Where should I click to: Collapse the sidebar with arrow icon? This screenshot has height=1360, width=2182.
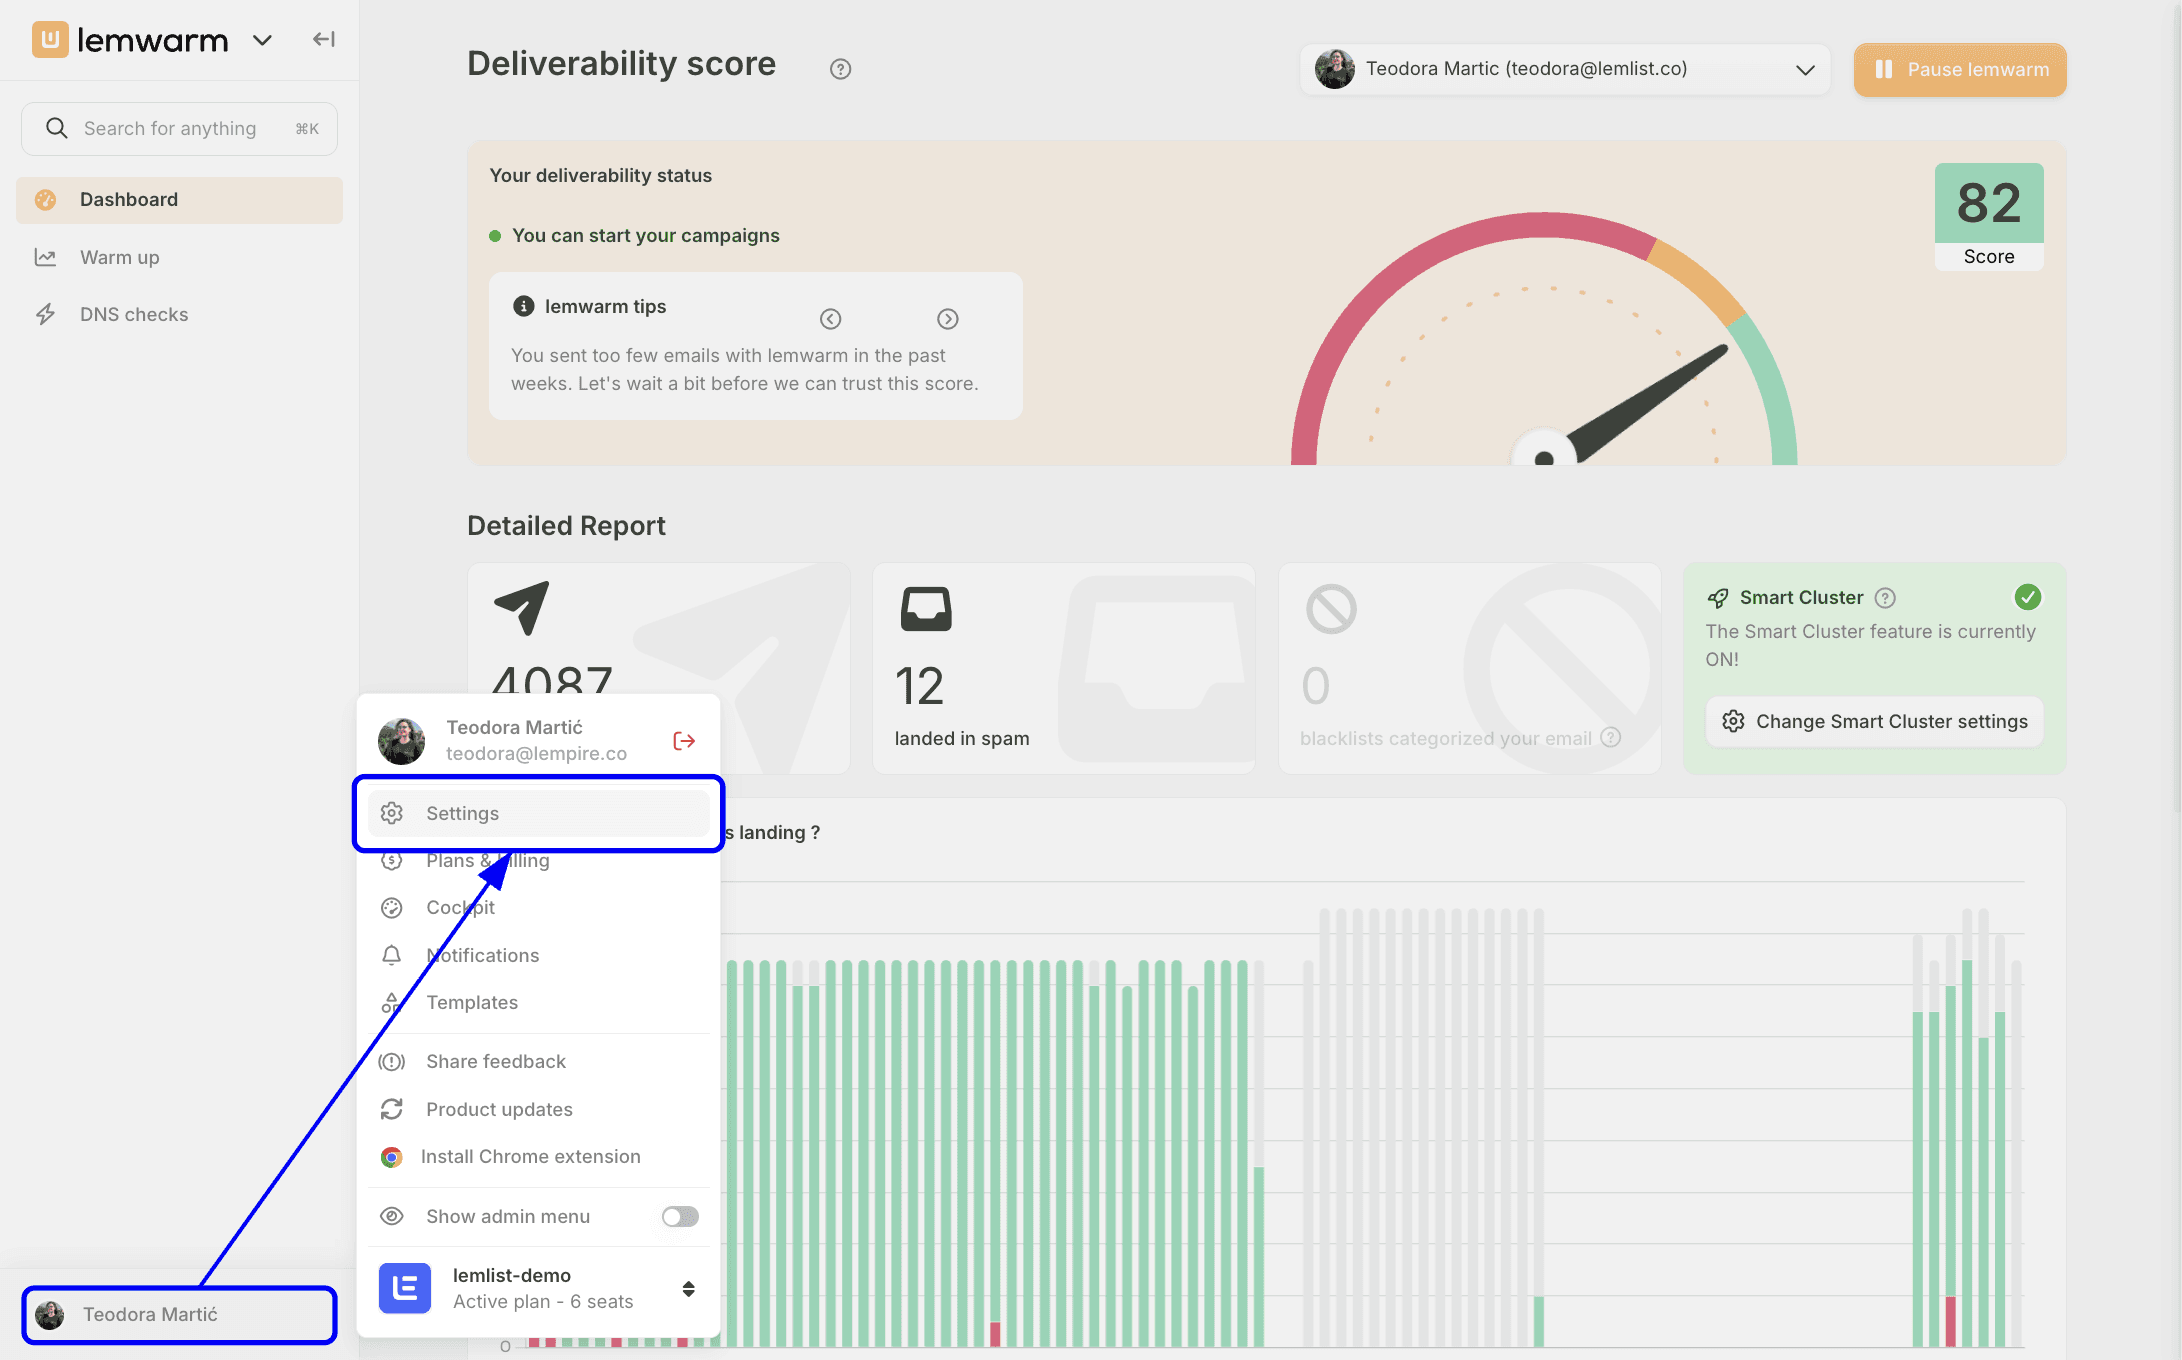[323, 39]
